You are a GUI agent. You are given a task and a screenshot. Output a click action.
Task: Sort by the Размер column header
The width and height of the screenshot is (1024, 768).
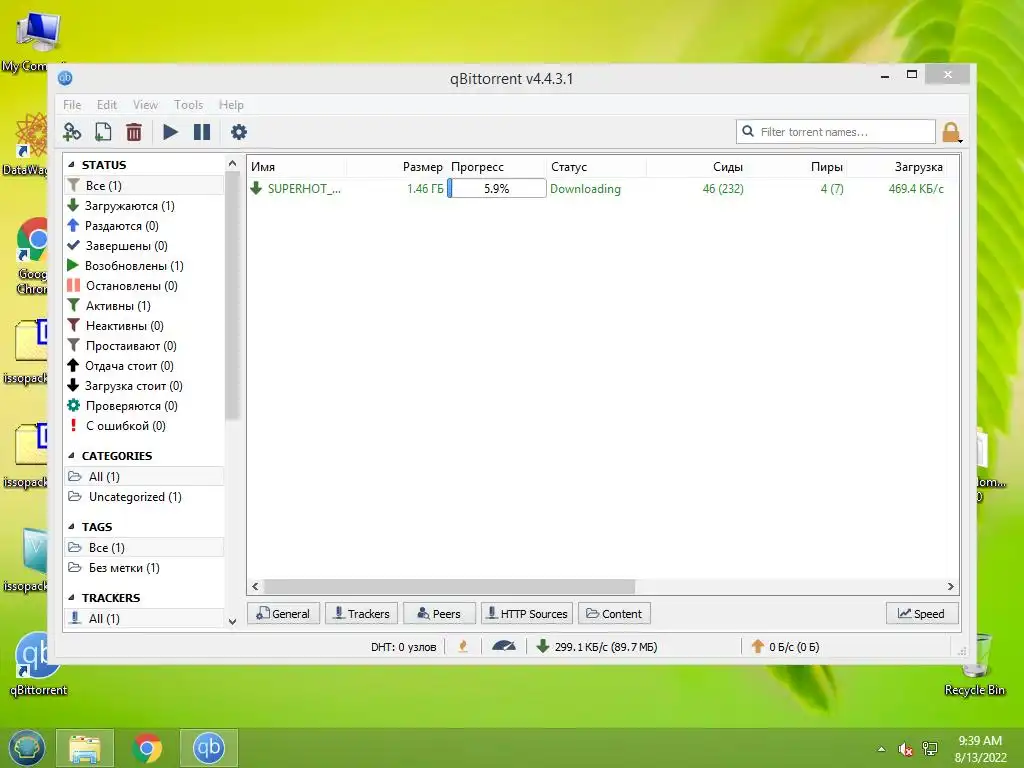point(423,167)
